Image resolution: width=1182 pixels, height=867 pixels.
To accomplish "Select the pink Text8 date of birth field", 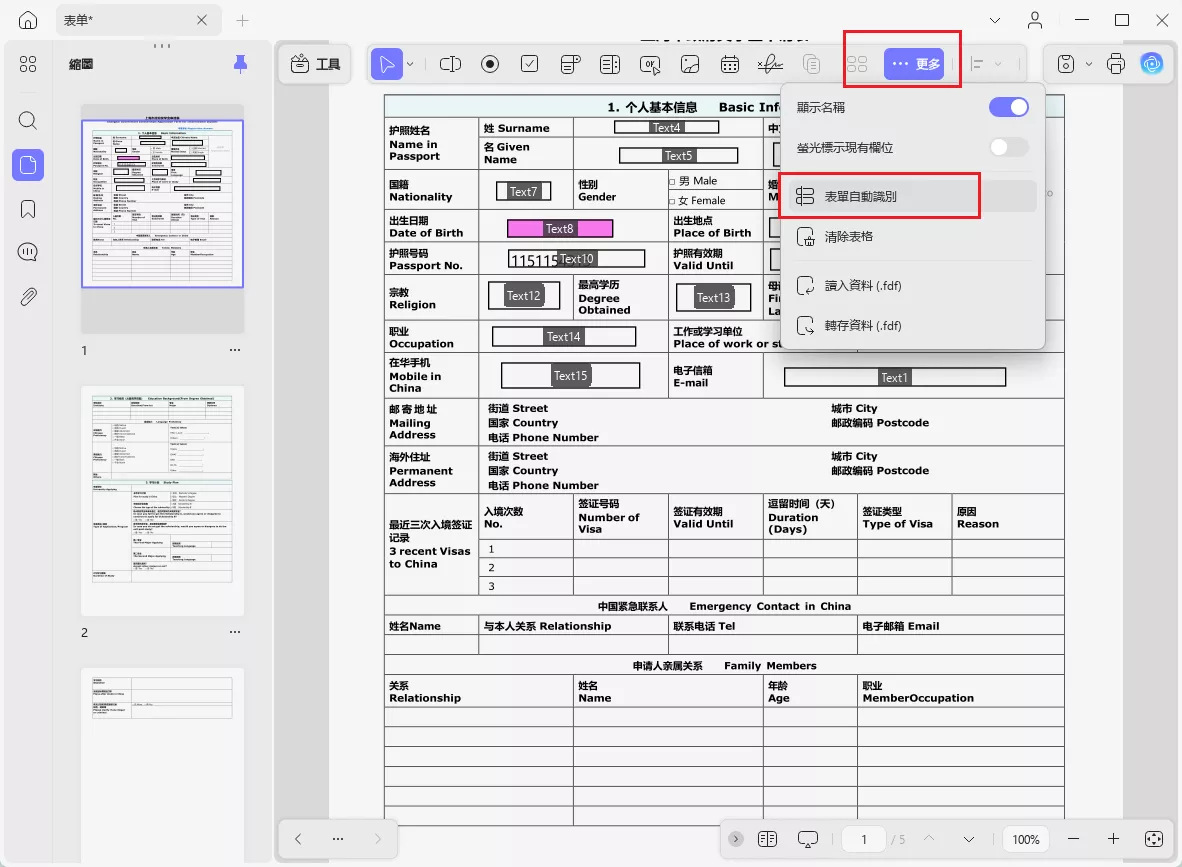I will point(559,228).
